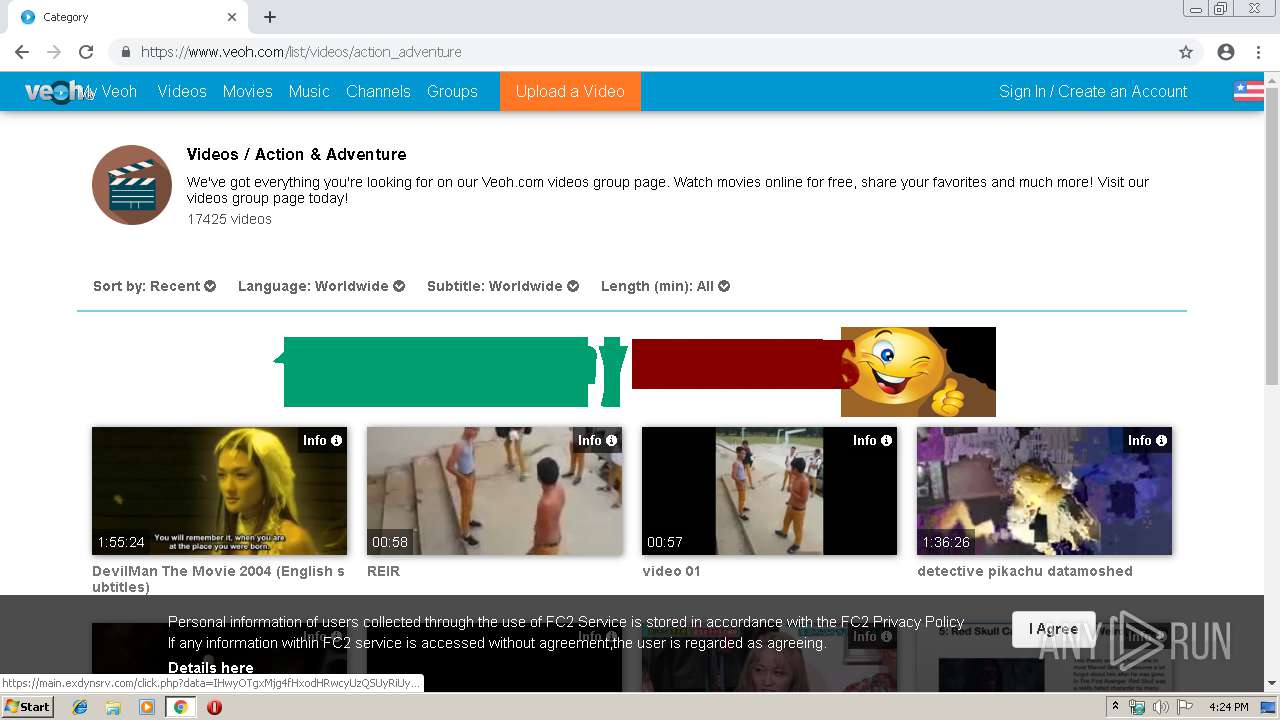Bookmark this page with the star icon
1280x720 pixels.
[x=1186, y=52]
